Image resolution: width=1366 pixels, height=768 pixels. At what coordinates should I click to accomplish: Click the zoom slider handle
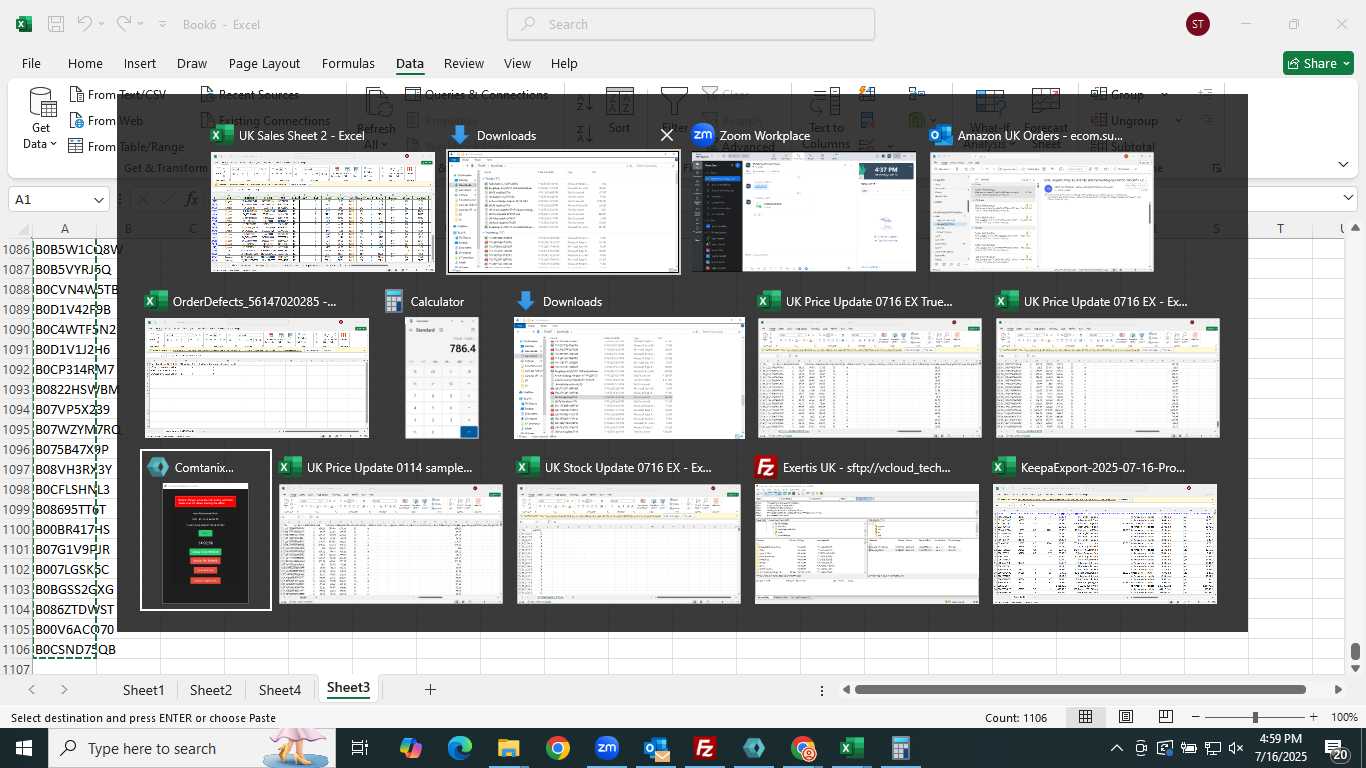pos(1254,717)
